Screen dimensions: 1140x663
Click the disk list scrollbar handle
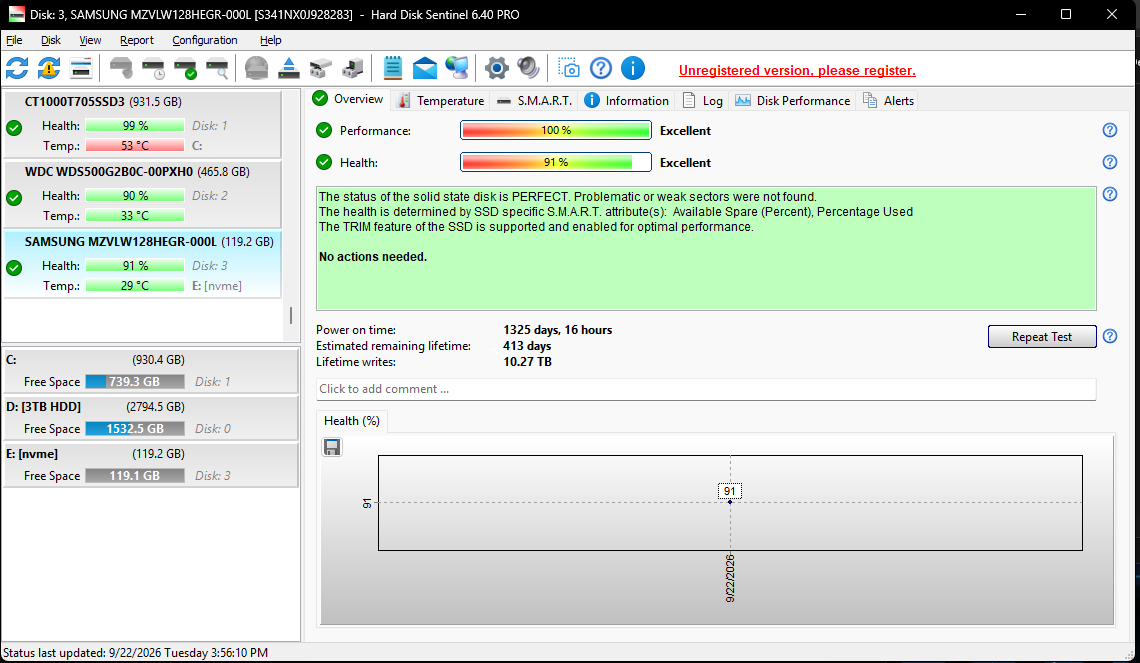291,316
